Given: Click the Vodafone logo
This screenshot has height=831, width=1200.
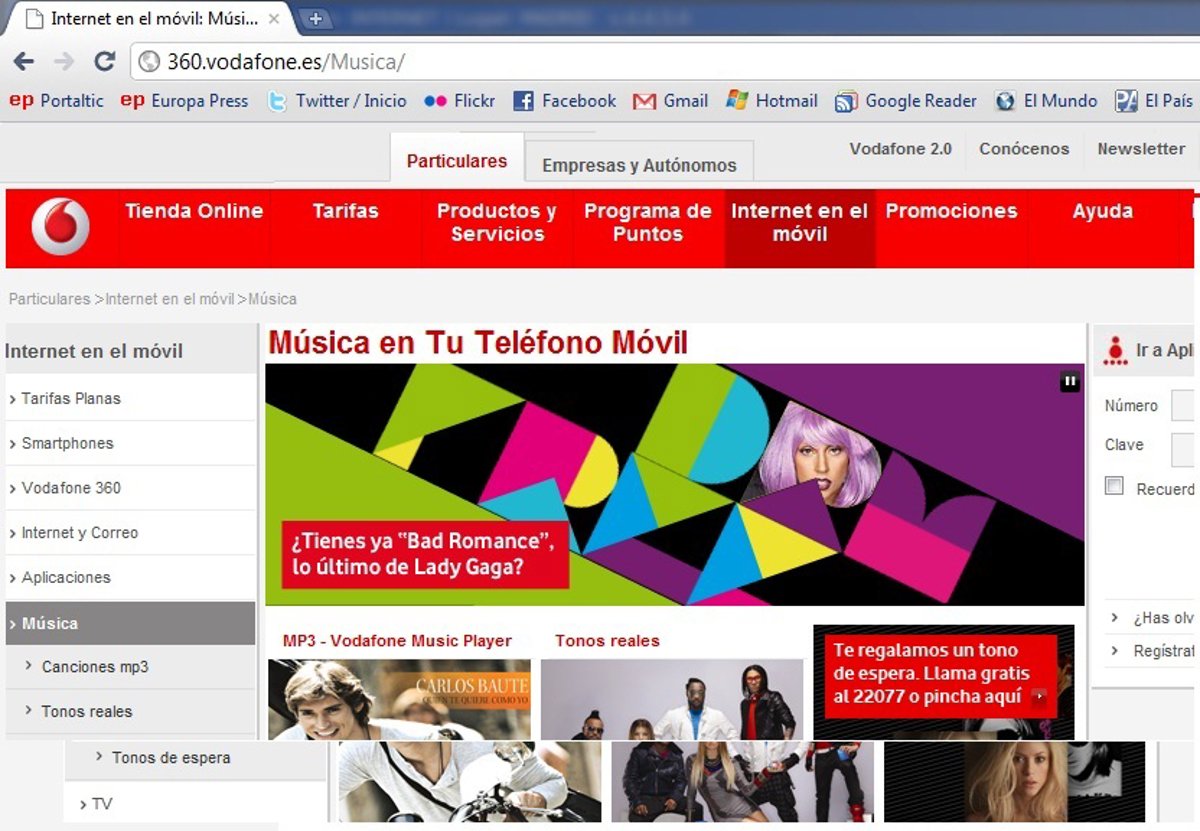Looking at the screenshot, I should coord(60,227).
